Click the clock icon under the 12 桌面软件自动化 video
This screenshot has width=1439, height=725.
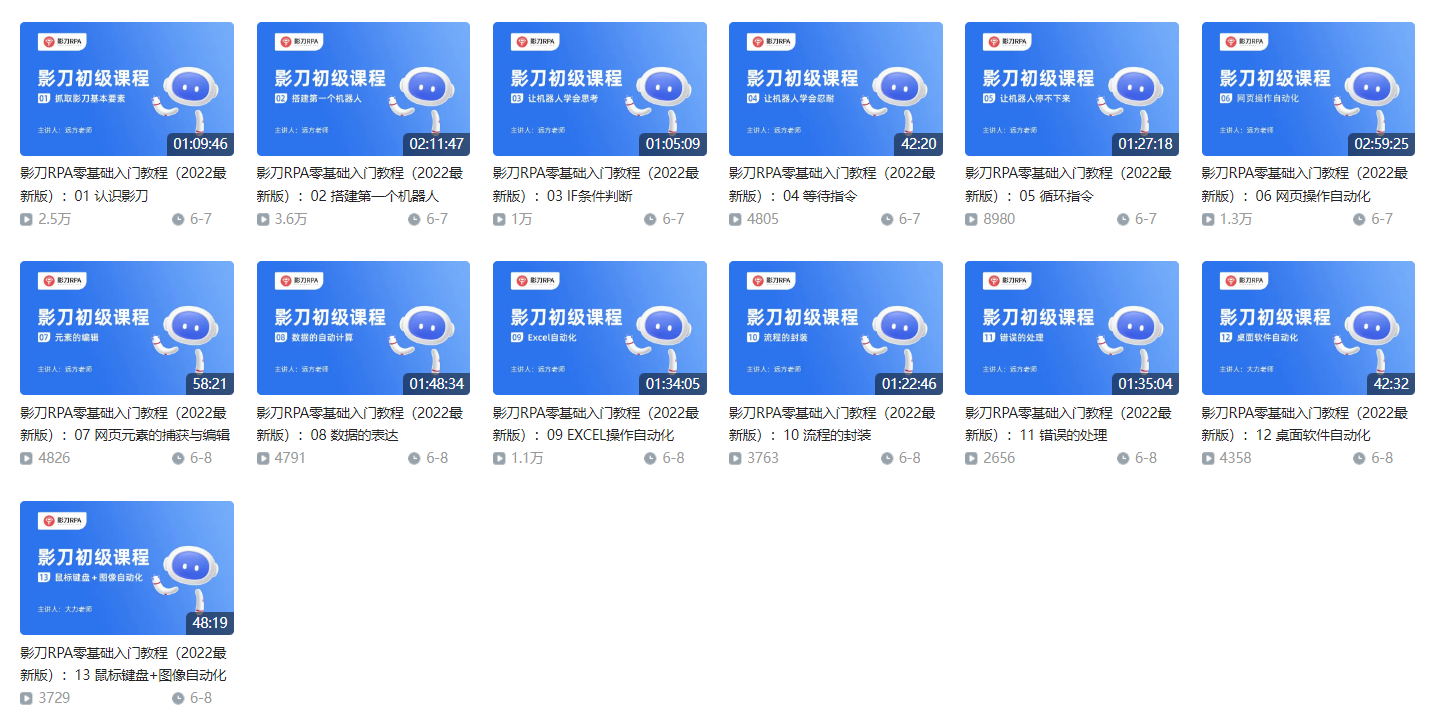coord(1359,458)
